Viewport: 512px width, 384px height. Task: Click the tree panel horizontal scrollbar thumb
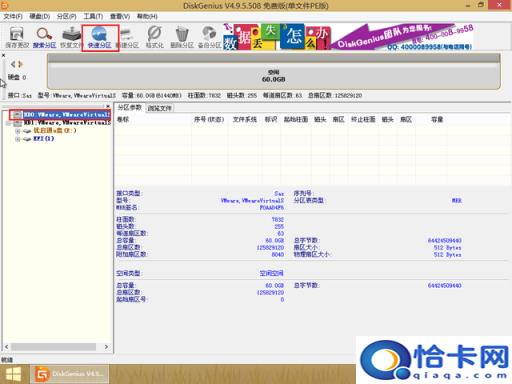[x=54, y=347]
